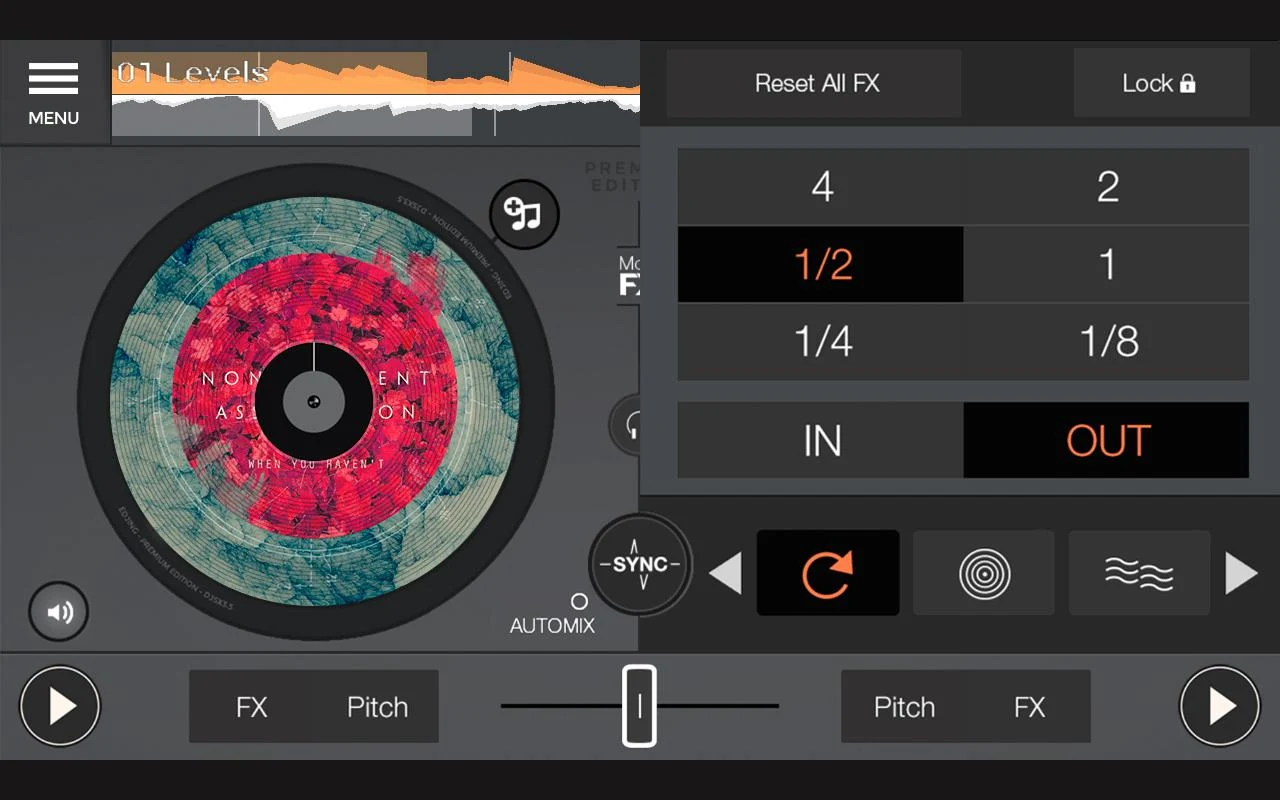Open left deck Pitch tab
This screenshot has width=1280, height=800.
coord(377,707)
